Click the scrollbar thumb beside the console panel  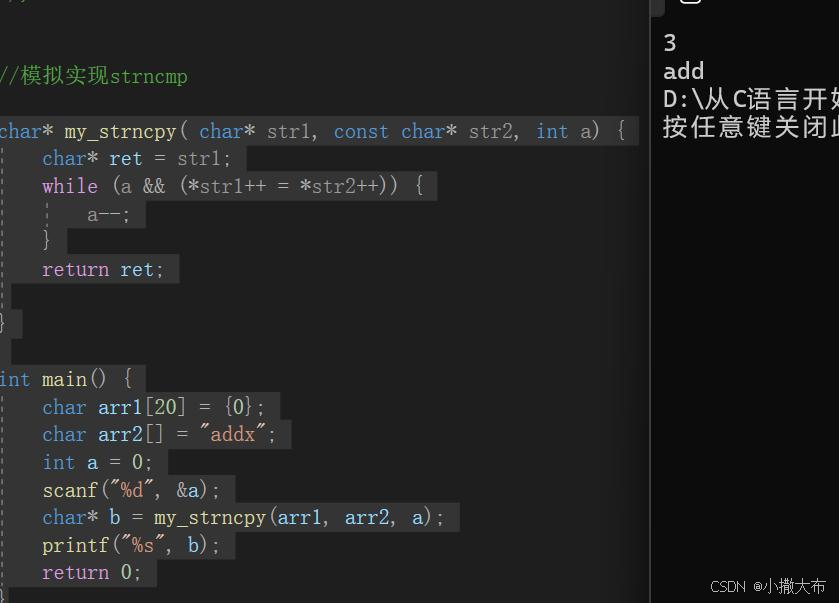(x=655, y=9)
